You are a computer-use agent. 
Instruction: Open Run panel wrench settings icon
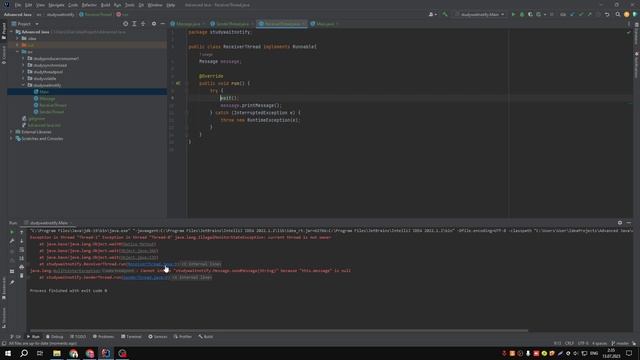(x=12, y=241)
